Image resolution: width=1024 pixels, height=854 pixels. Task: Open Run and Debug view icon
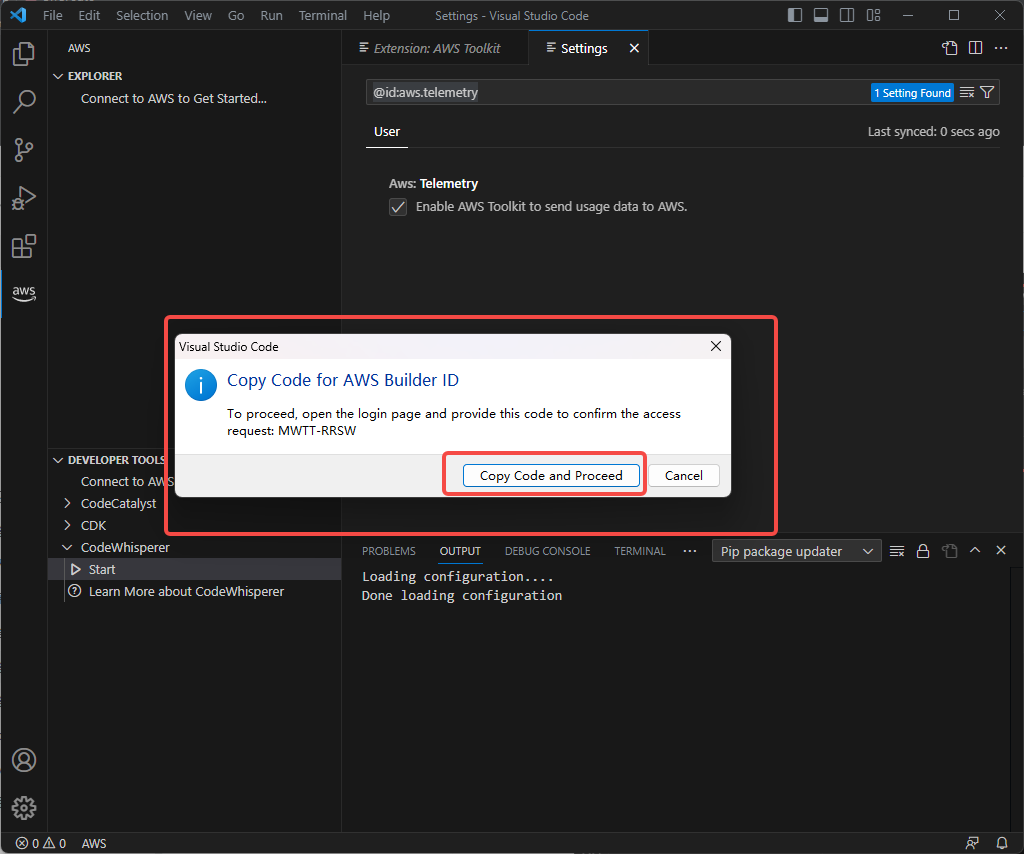pos(24,198)
